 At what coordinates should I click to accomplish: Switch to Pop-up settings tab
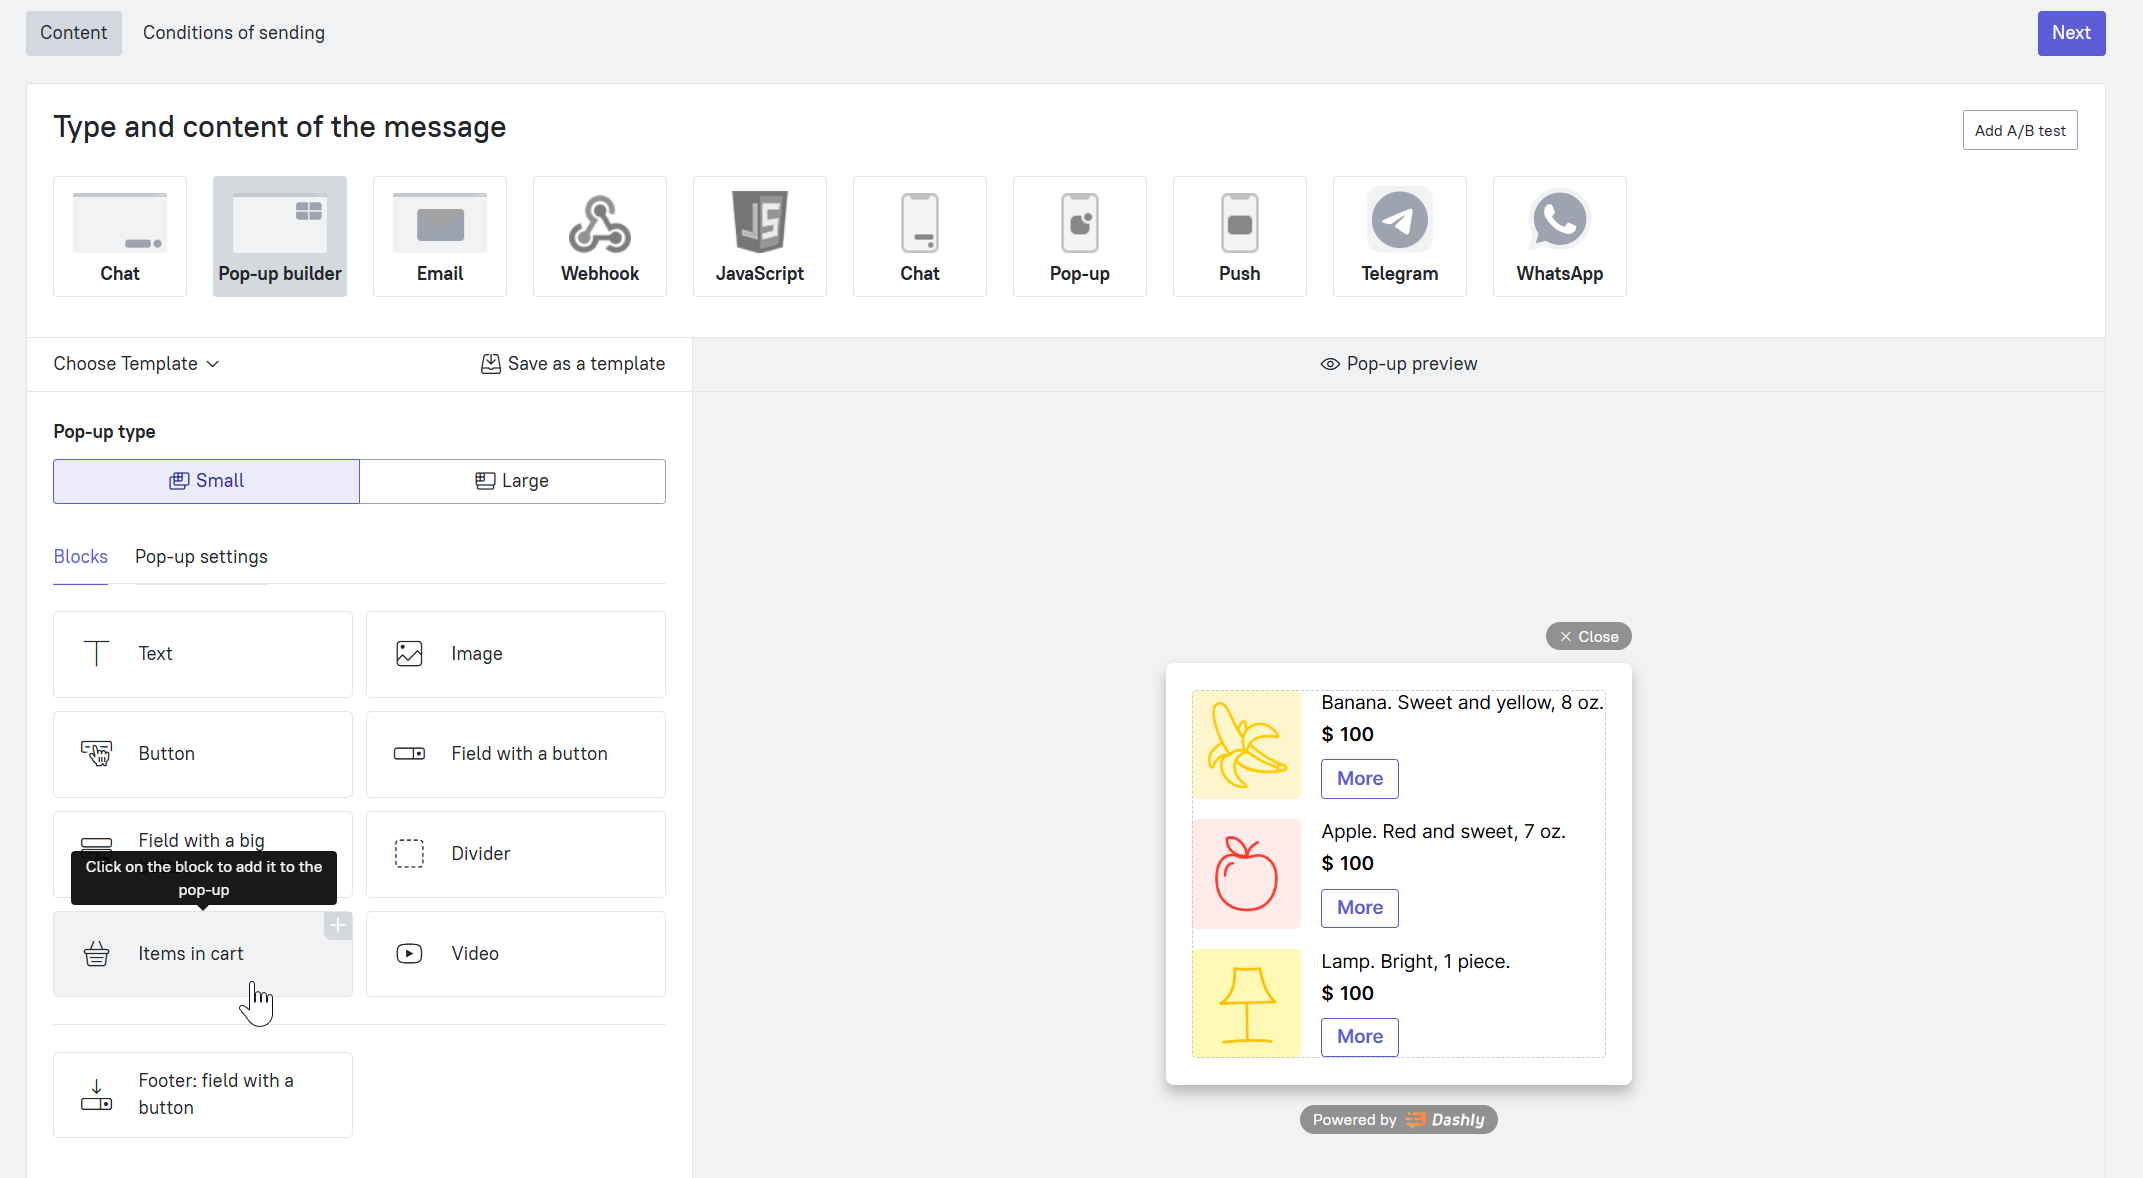[x=201, y=557]
